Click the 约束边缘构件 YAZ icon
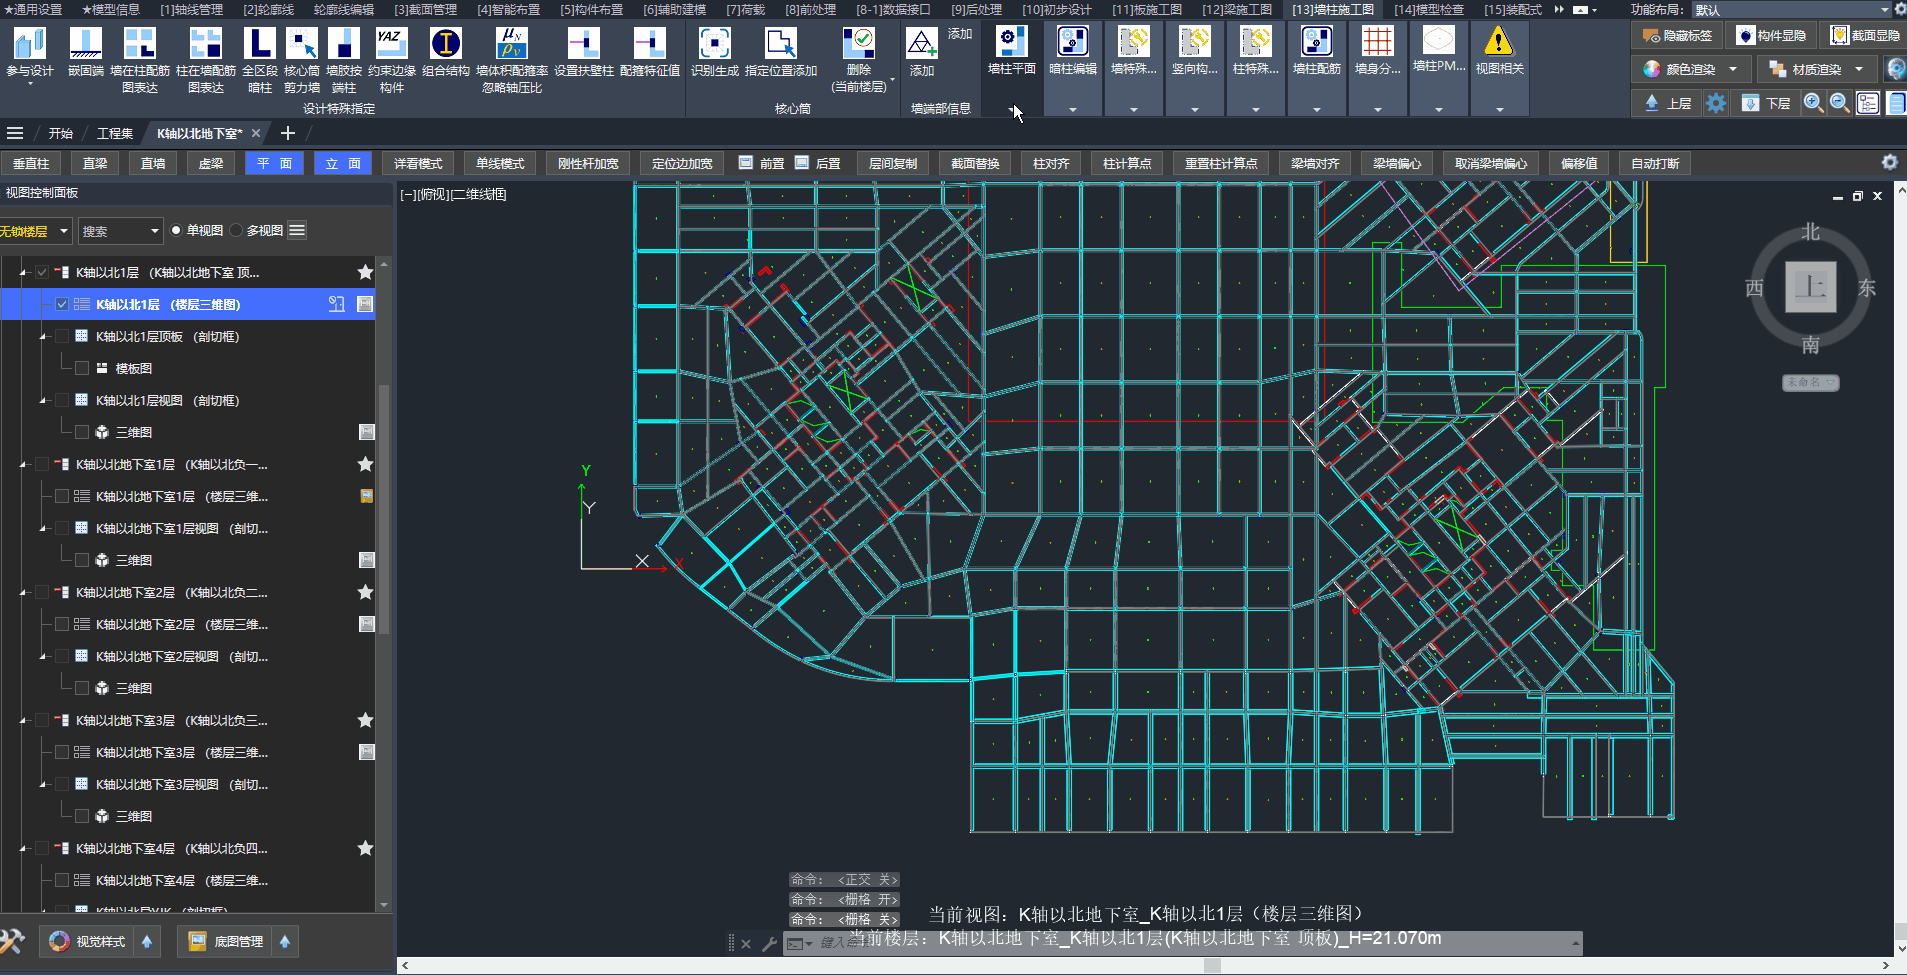The image size is (1907, 975). (391, 44)
